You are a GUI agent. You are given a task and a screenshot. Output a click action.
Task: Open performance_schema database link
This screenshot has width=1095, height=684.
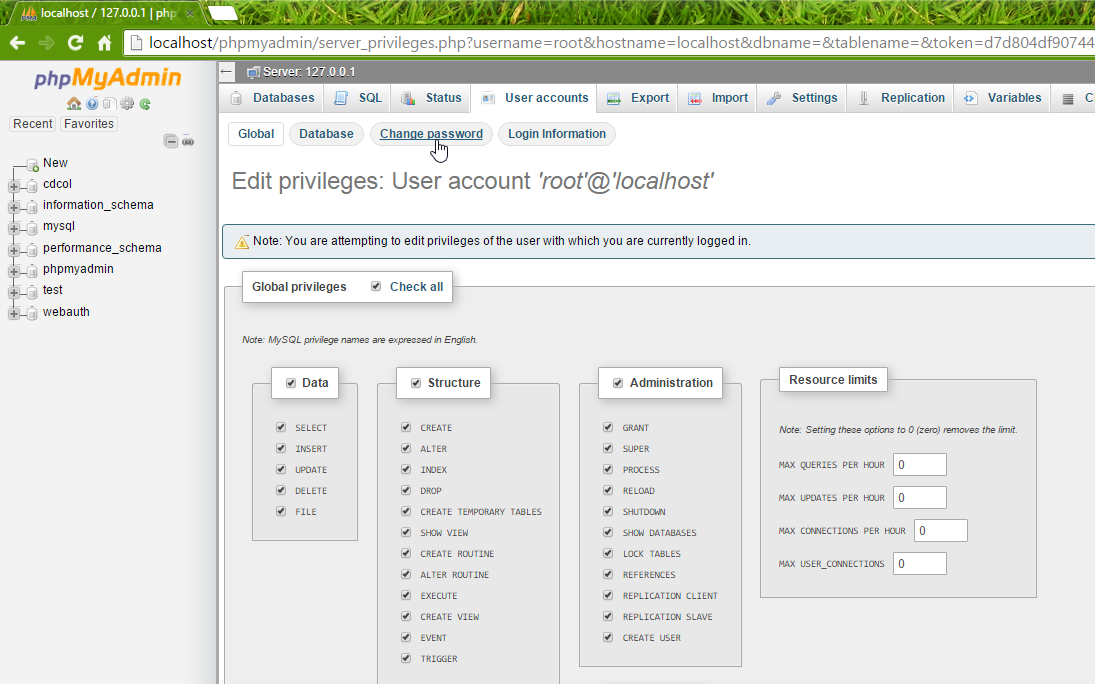[x=102, y=247]
